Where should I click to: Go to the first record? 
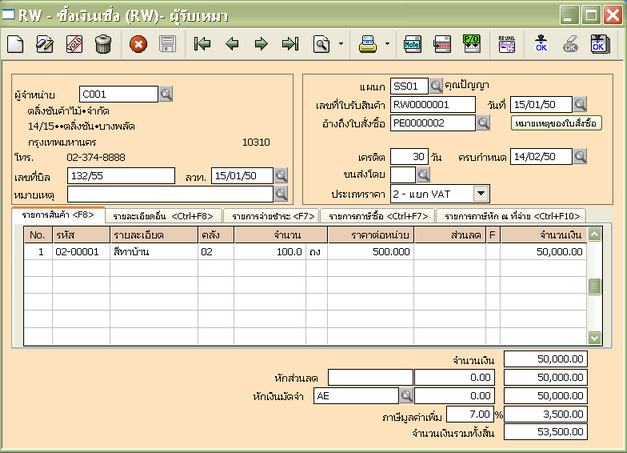203,44
